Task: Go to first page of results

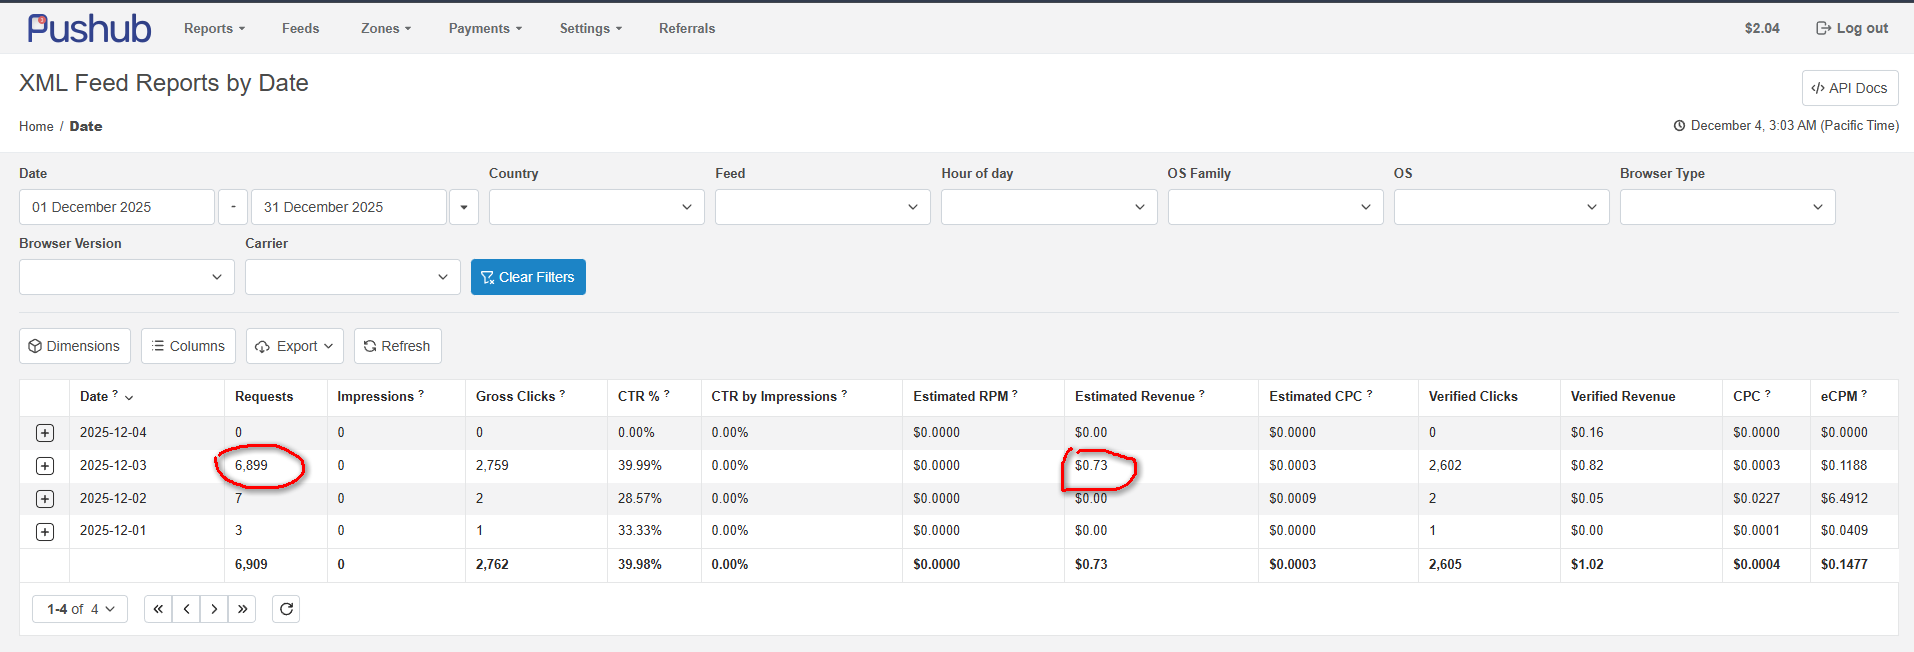Action: [x=158, y=609]
